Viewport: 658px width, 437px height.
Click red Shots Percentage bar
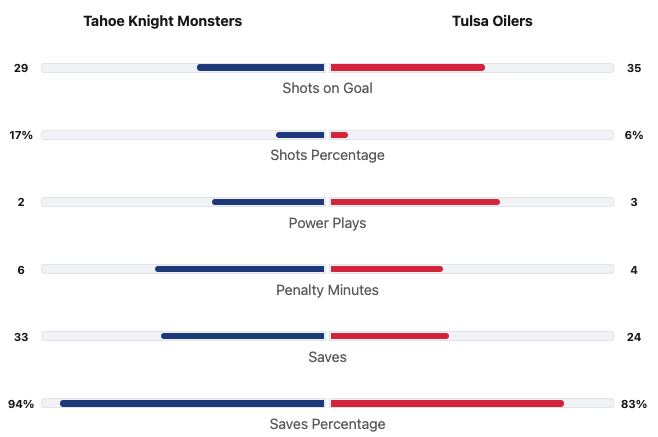[339, 135]
